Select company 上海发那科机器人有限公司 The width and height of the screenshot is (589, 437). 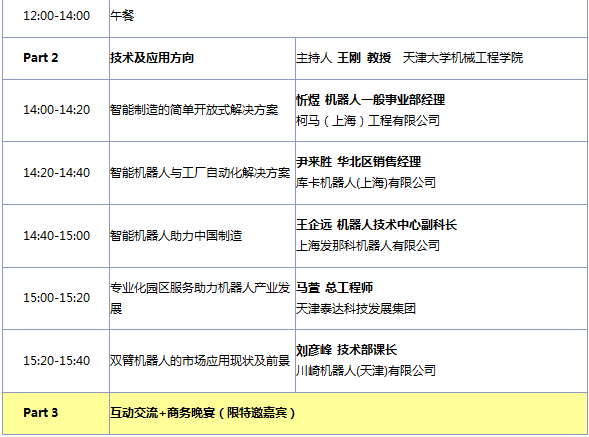[368, 246]
